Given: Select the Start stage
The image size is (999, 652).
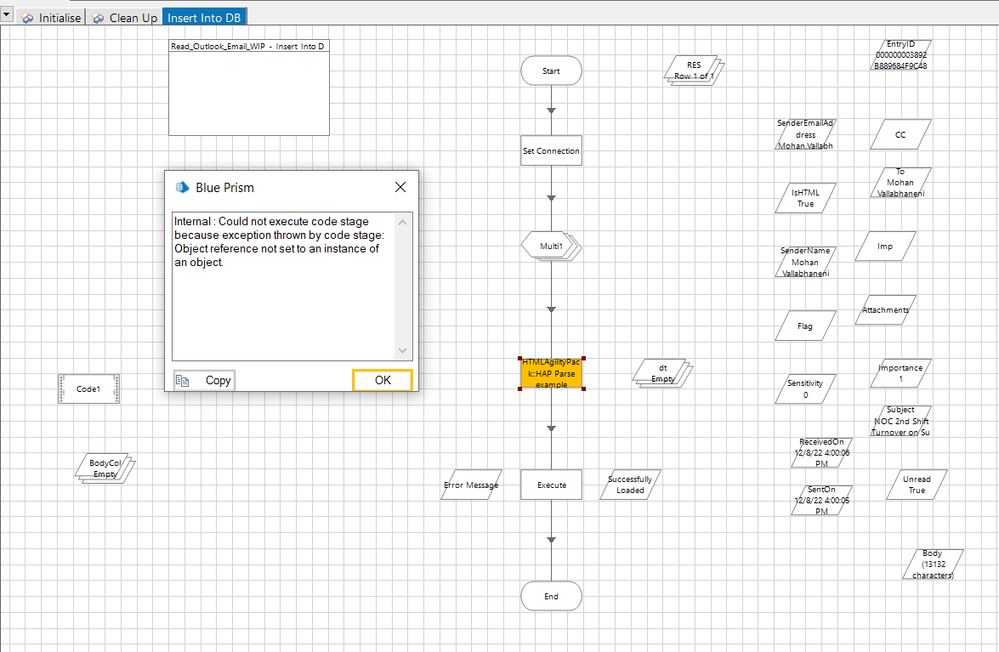Looking at the screenshot, I should 551,71.
